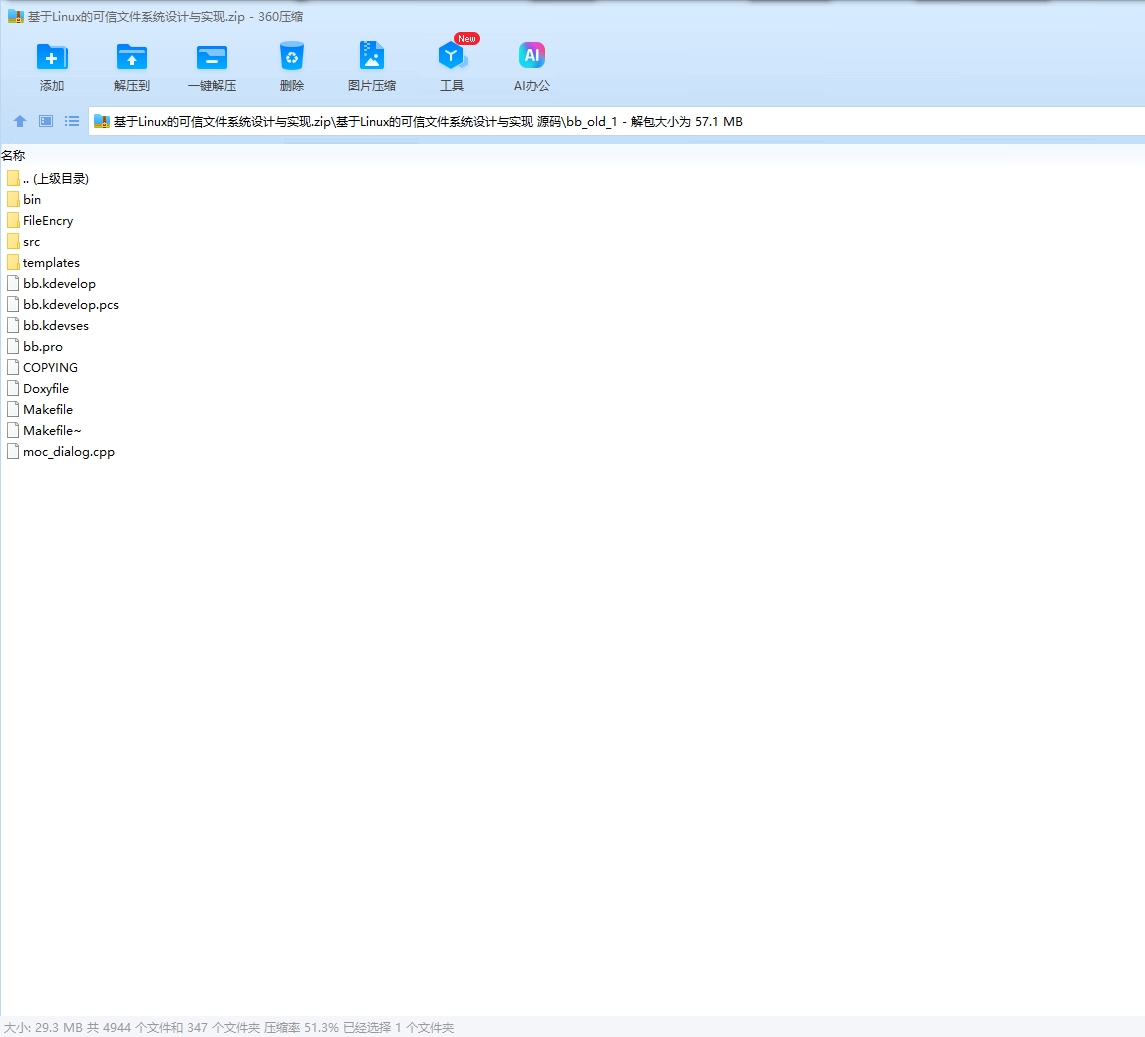Select the templates folder
This screenshot has height=1037, width=1145.
tap(51, 263)
